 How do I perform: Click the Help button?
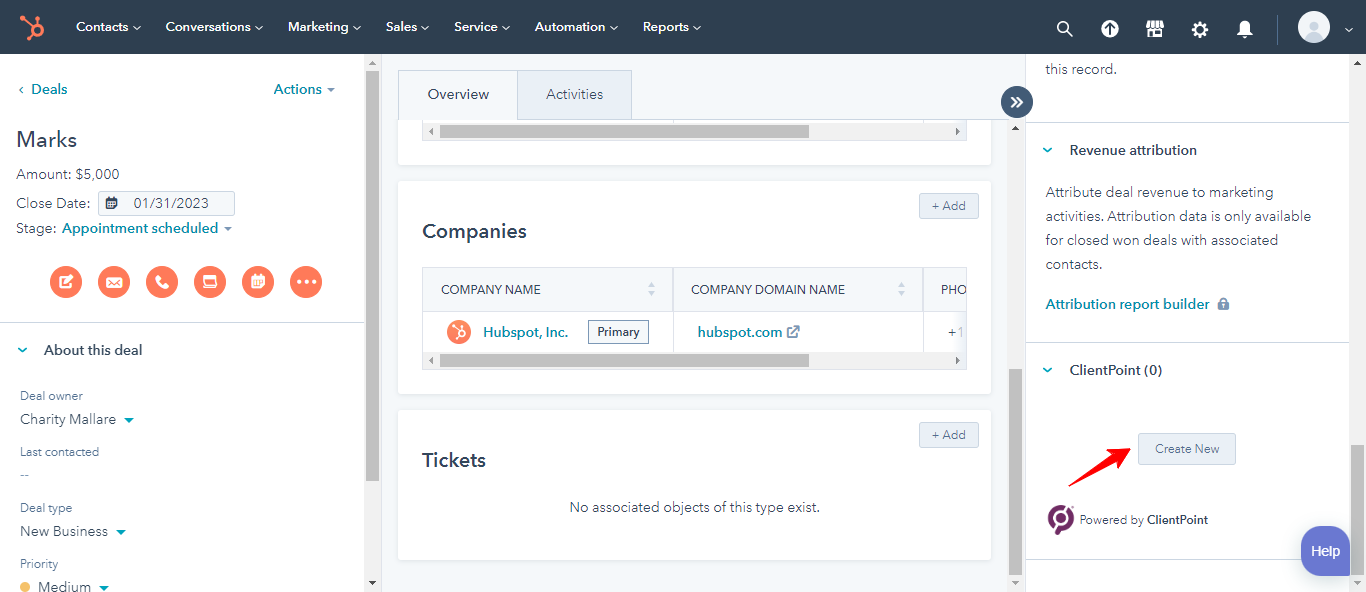[1325, 551]
